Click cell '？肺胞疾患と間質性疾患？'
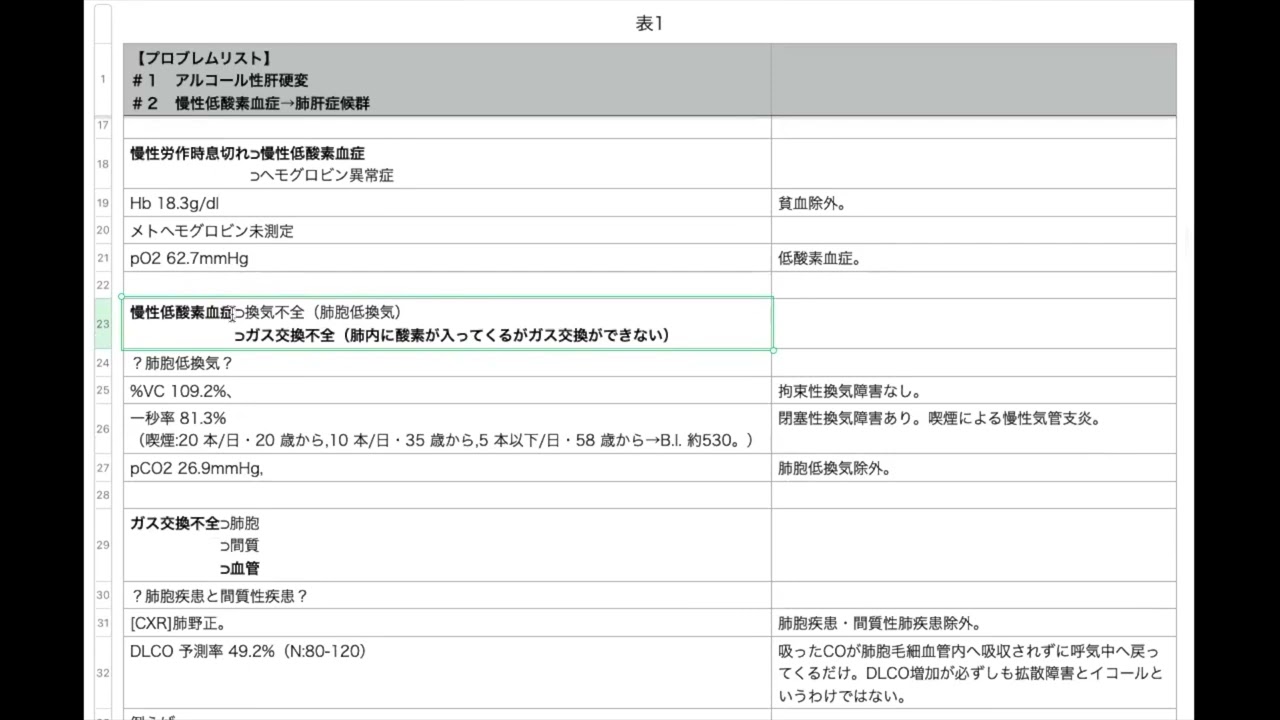Image resolution: width=1280 pixels, height=720 pixels. pyautogui.click(x=447, y=596)
